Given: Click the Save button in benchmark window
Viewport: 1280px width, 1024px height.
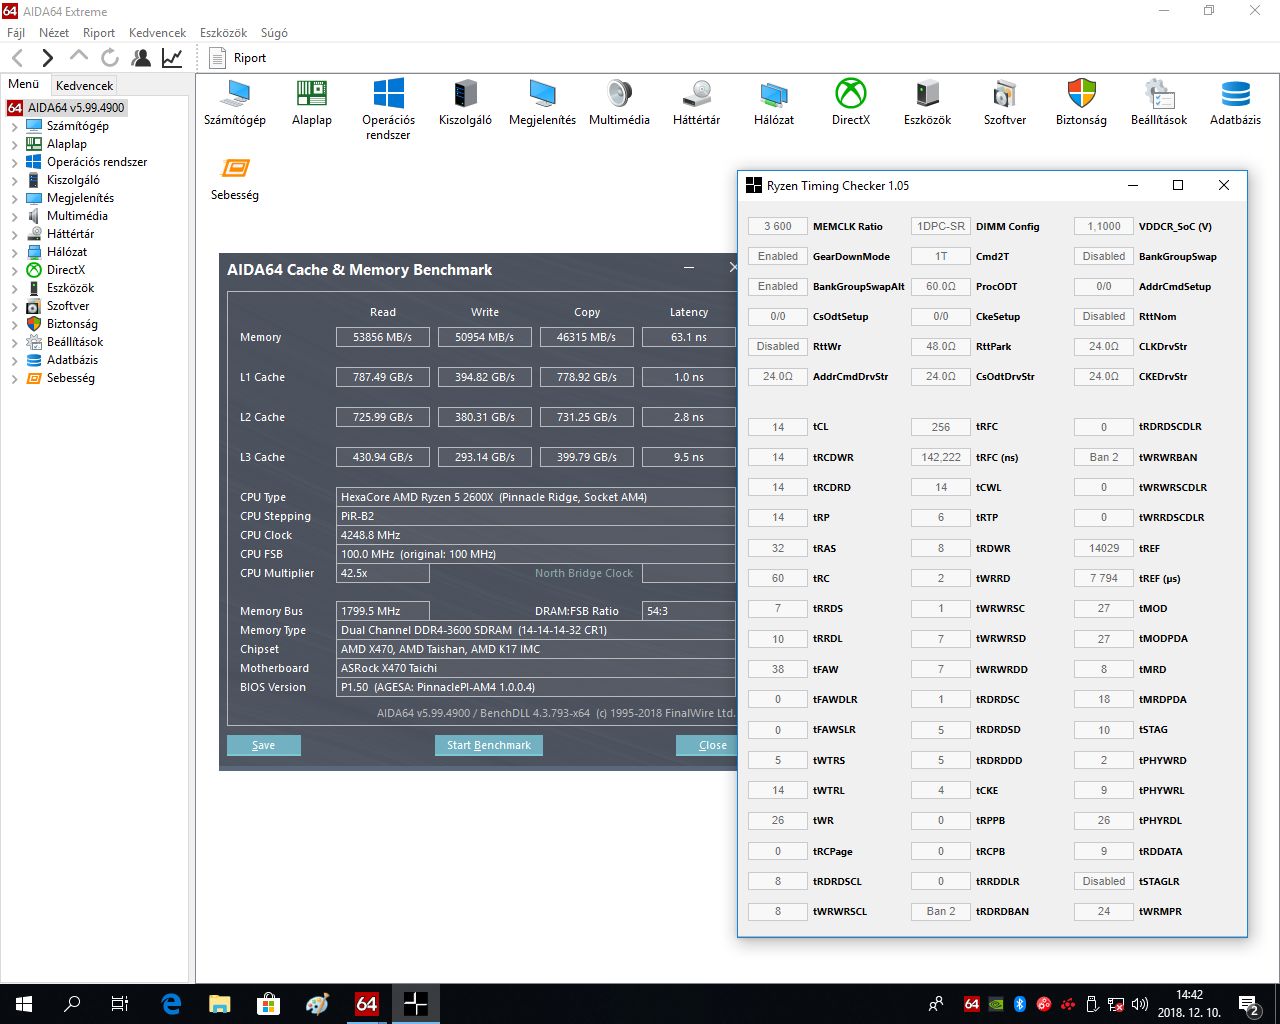Looking at the screenshot, I should [264, 745].
